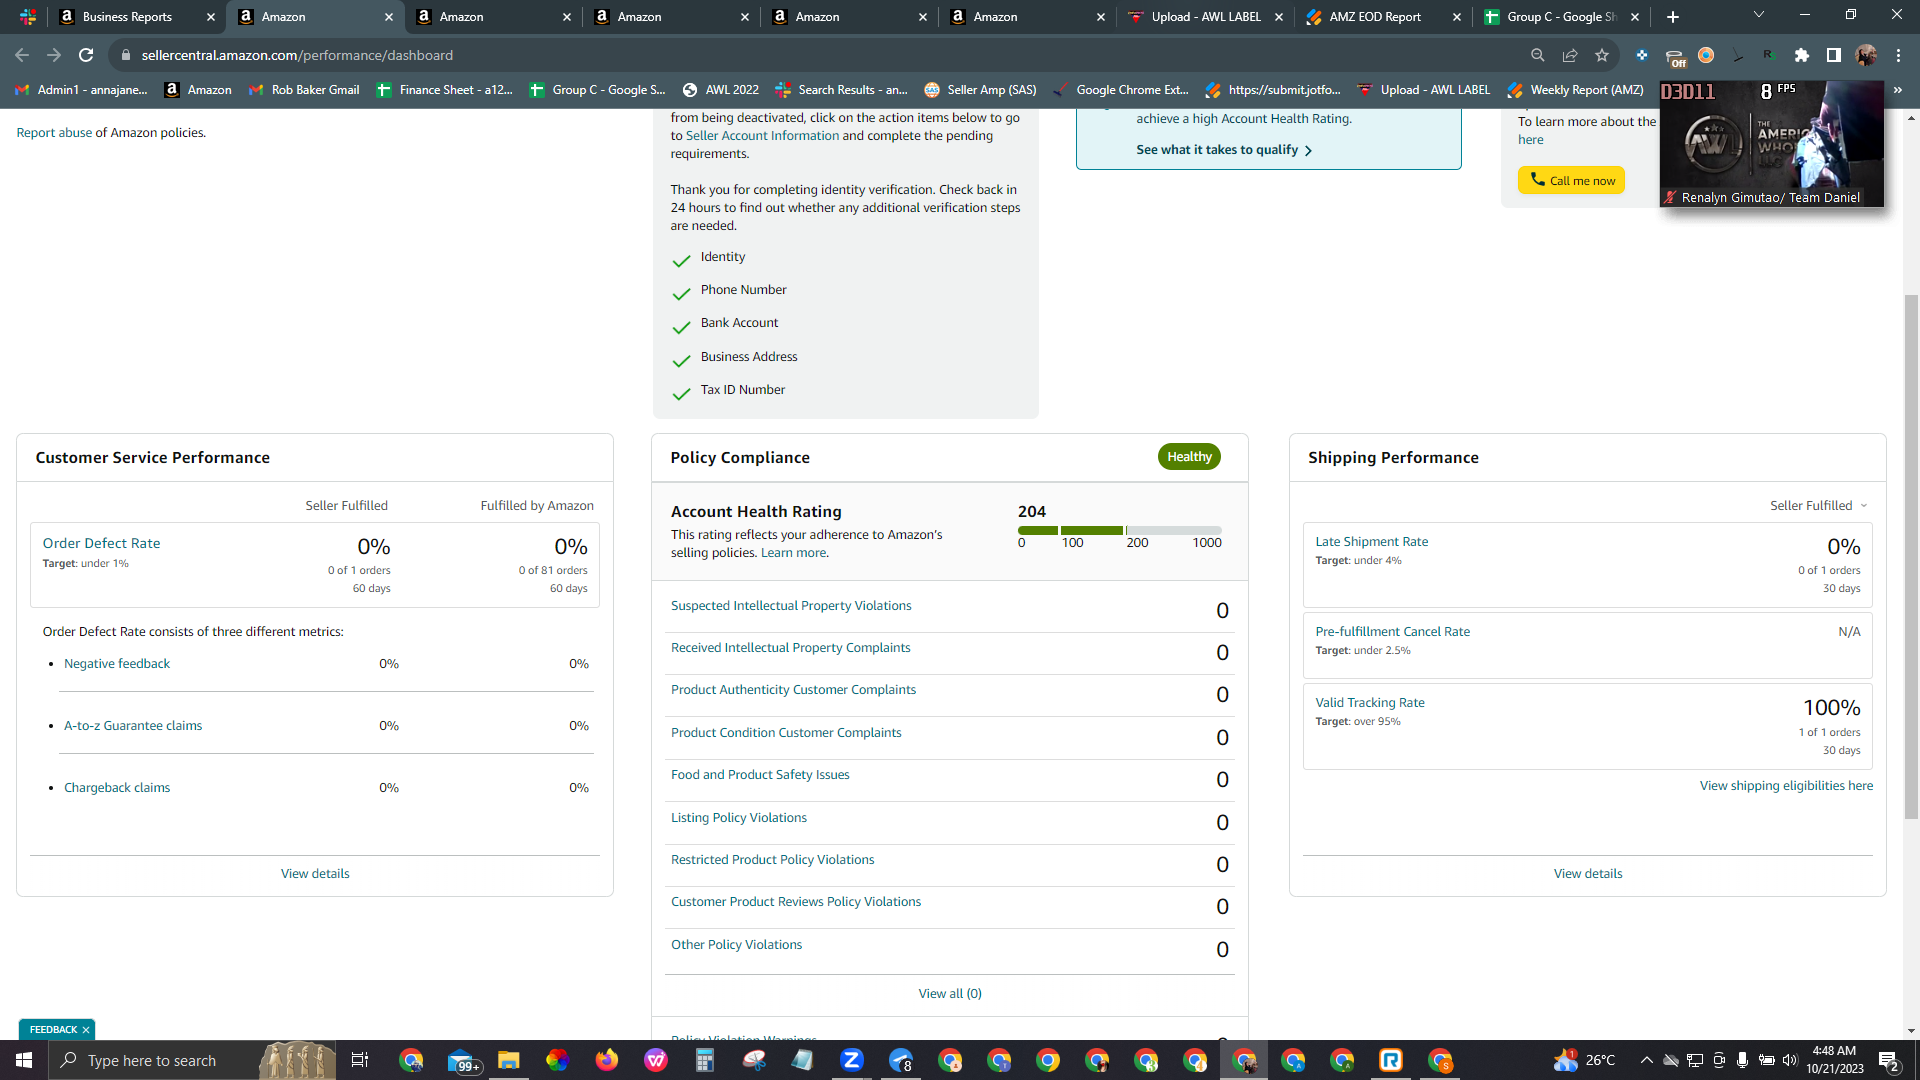1920x1080 pixels.
Task: Open the Chrome profile avatar
Action: coord(1866,55)
